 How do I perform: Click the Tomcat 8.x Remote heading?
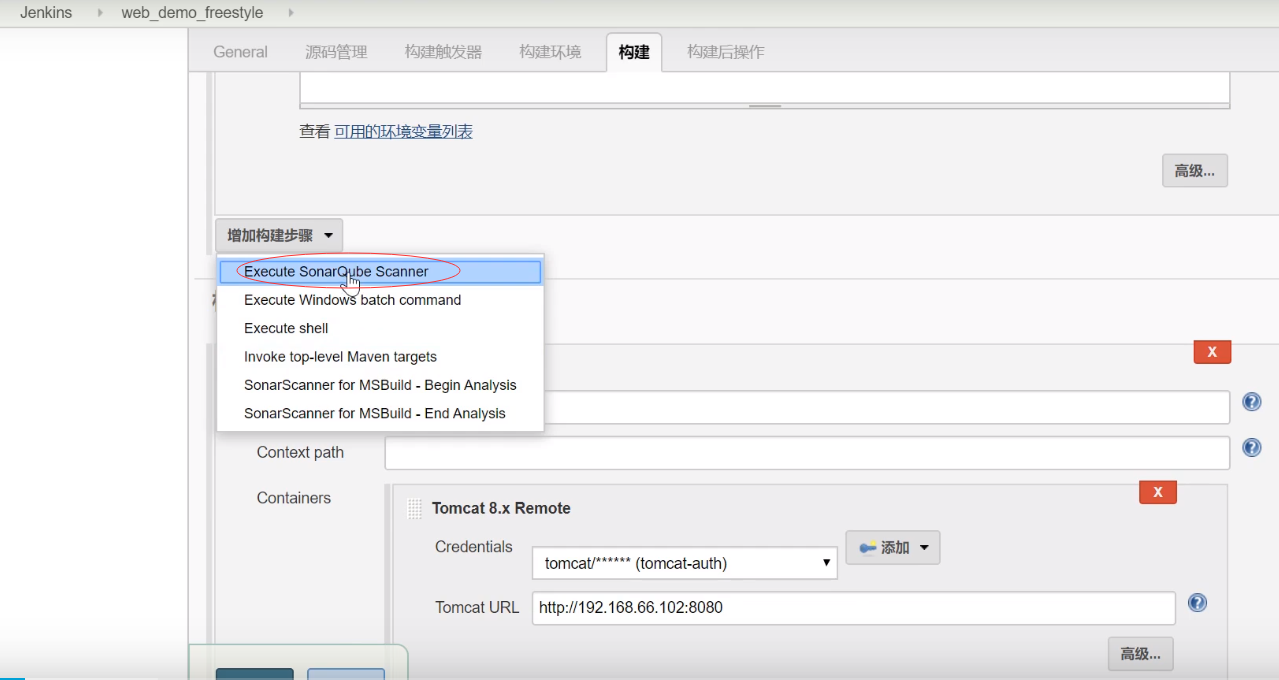[501, 508]
